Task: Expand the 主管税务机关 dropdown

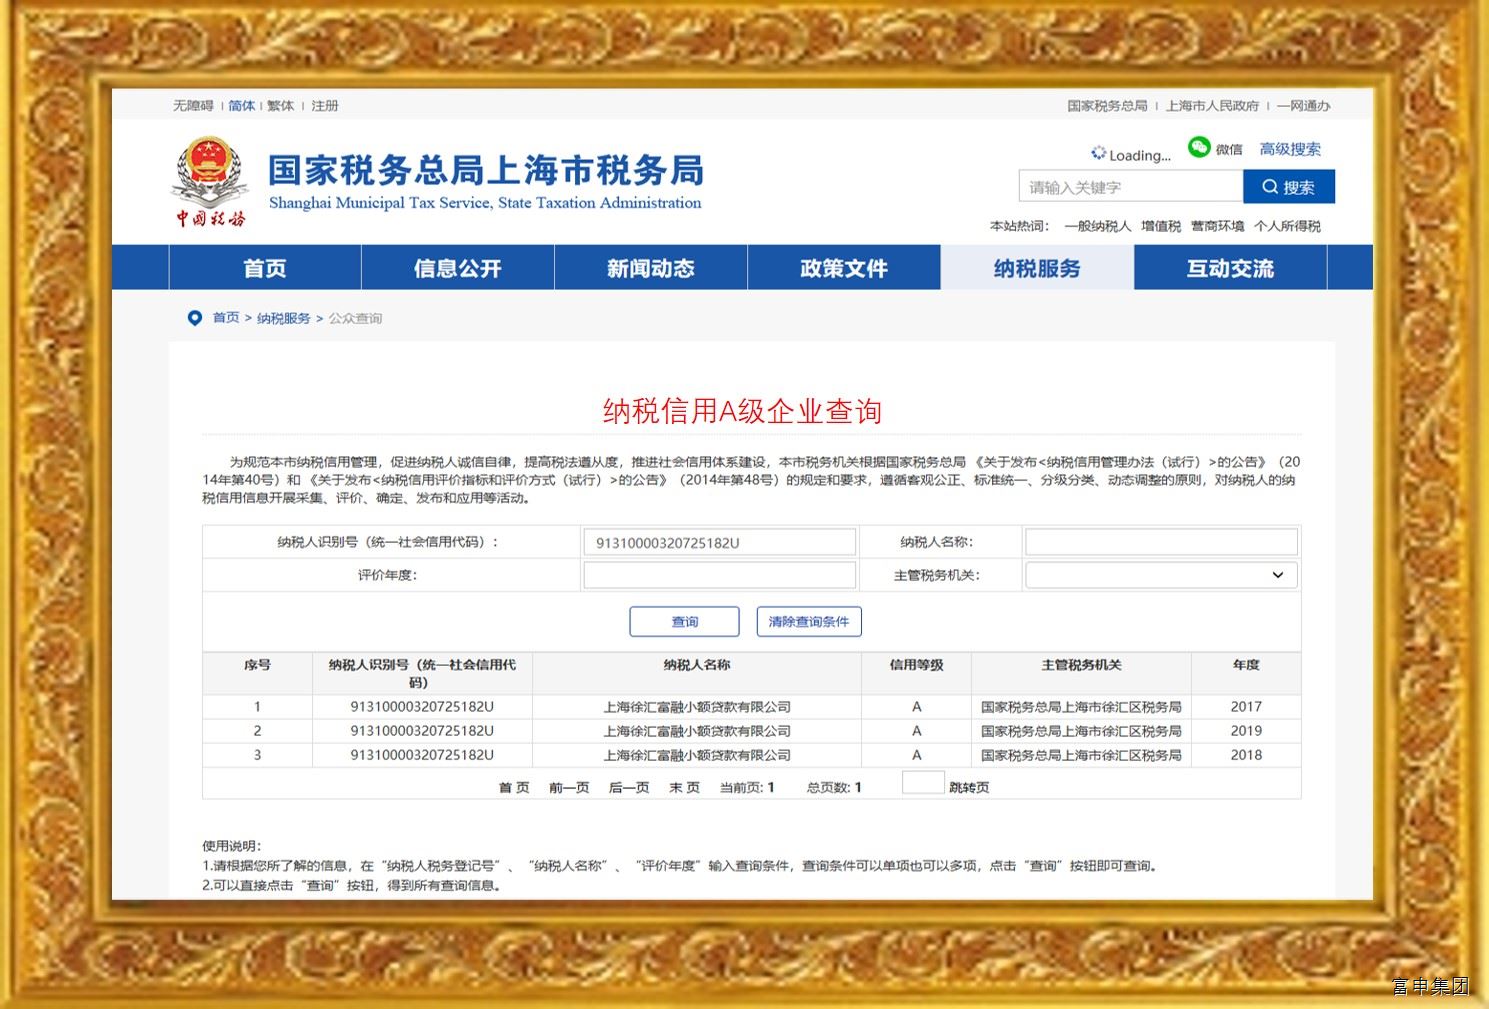Action: point(1161,575)
